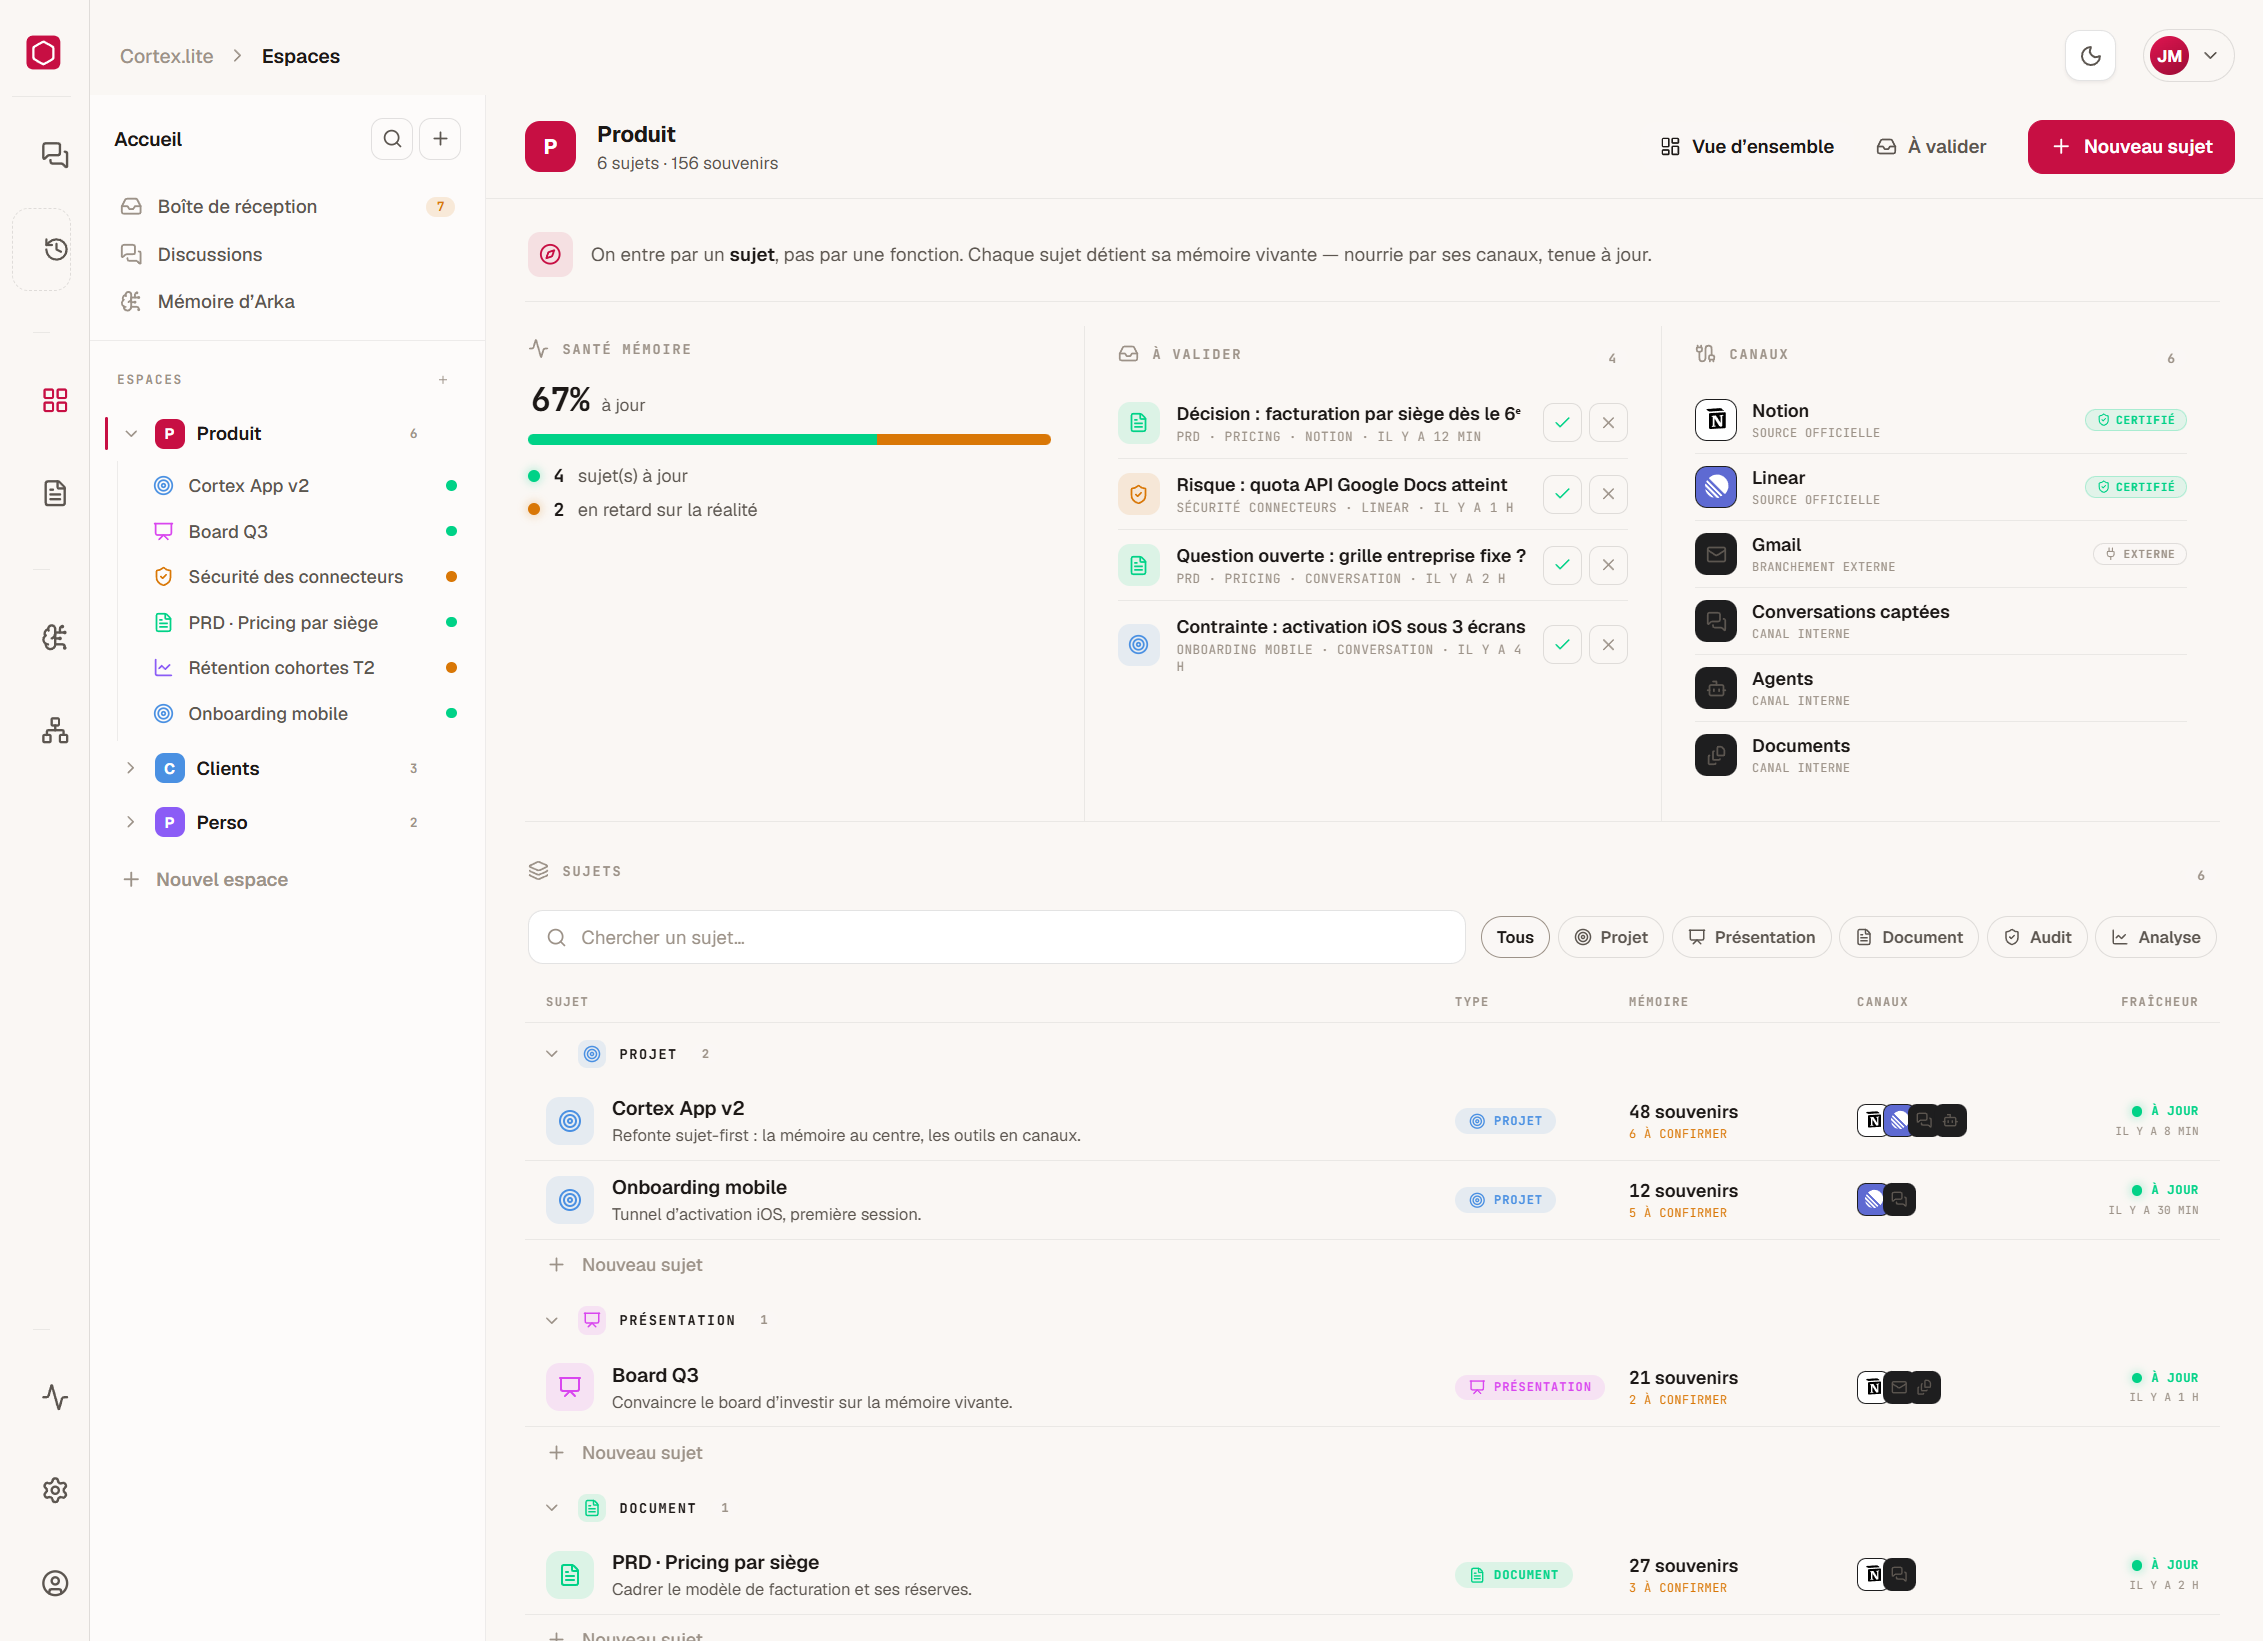
Task: Filter subjects by Document
Action: tap(1909, 937)
